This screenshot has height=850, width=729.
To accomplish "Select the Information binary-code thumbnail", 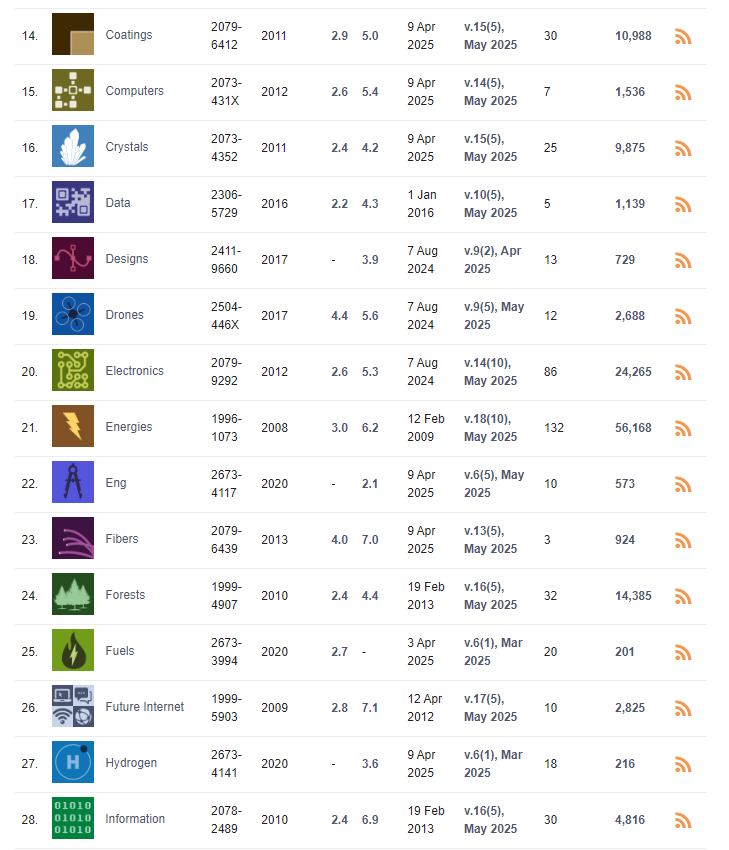I will click(73, 818).
